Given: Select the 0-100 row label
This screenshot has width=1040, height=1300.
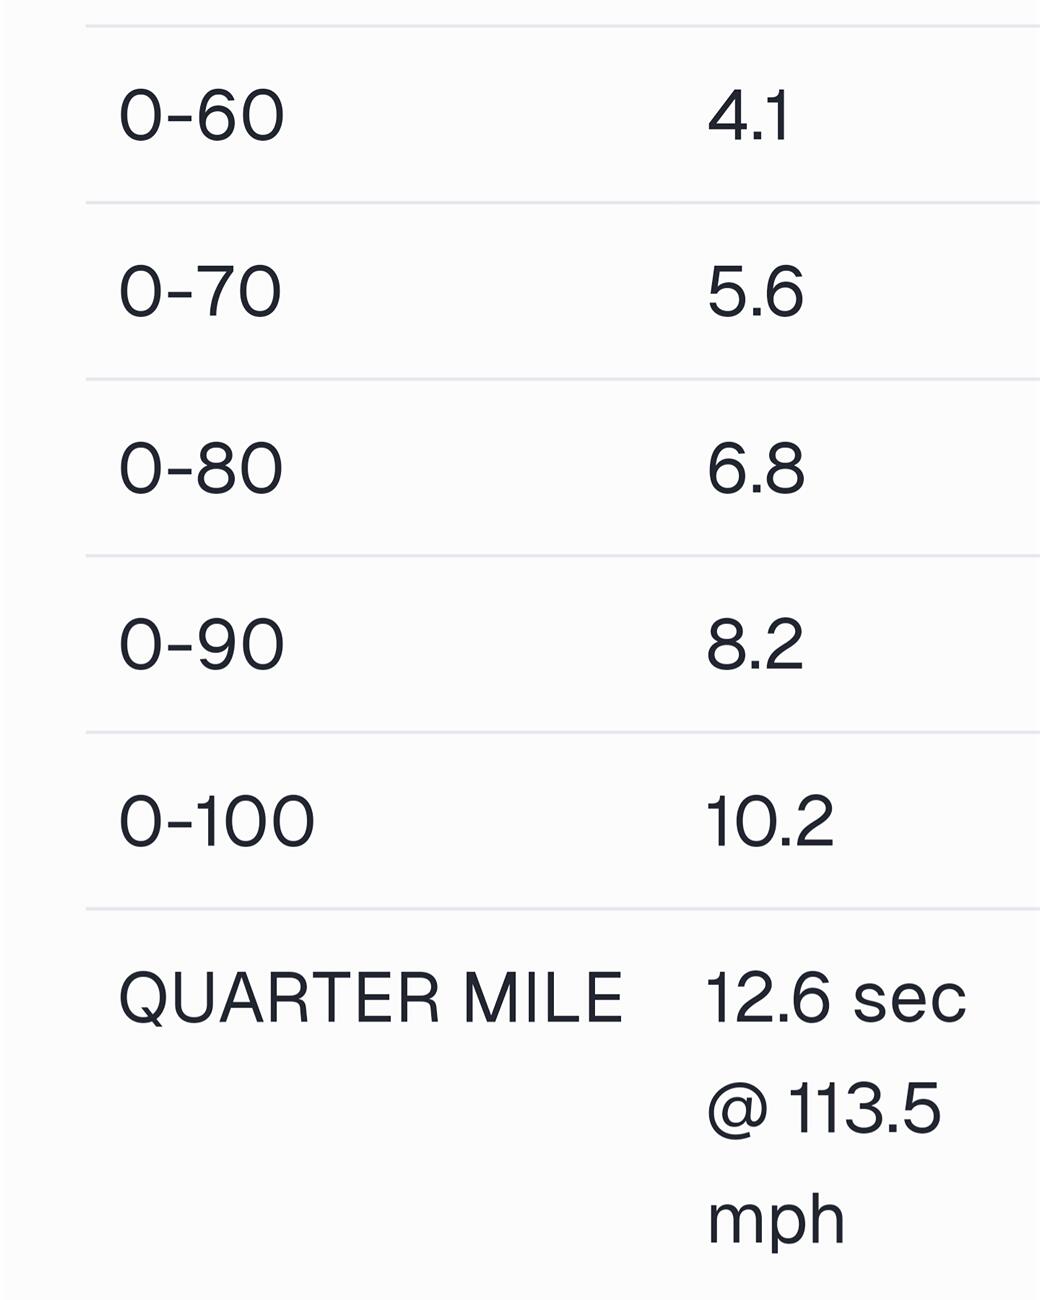Looking at the screenshot, I should [x=217, y=822].
